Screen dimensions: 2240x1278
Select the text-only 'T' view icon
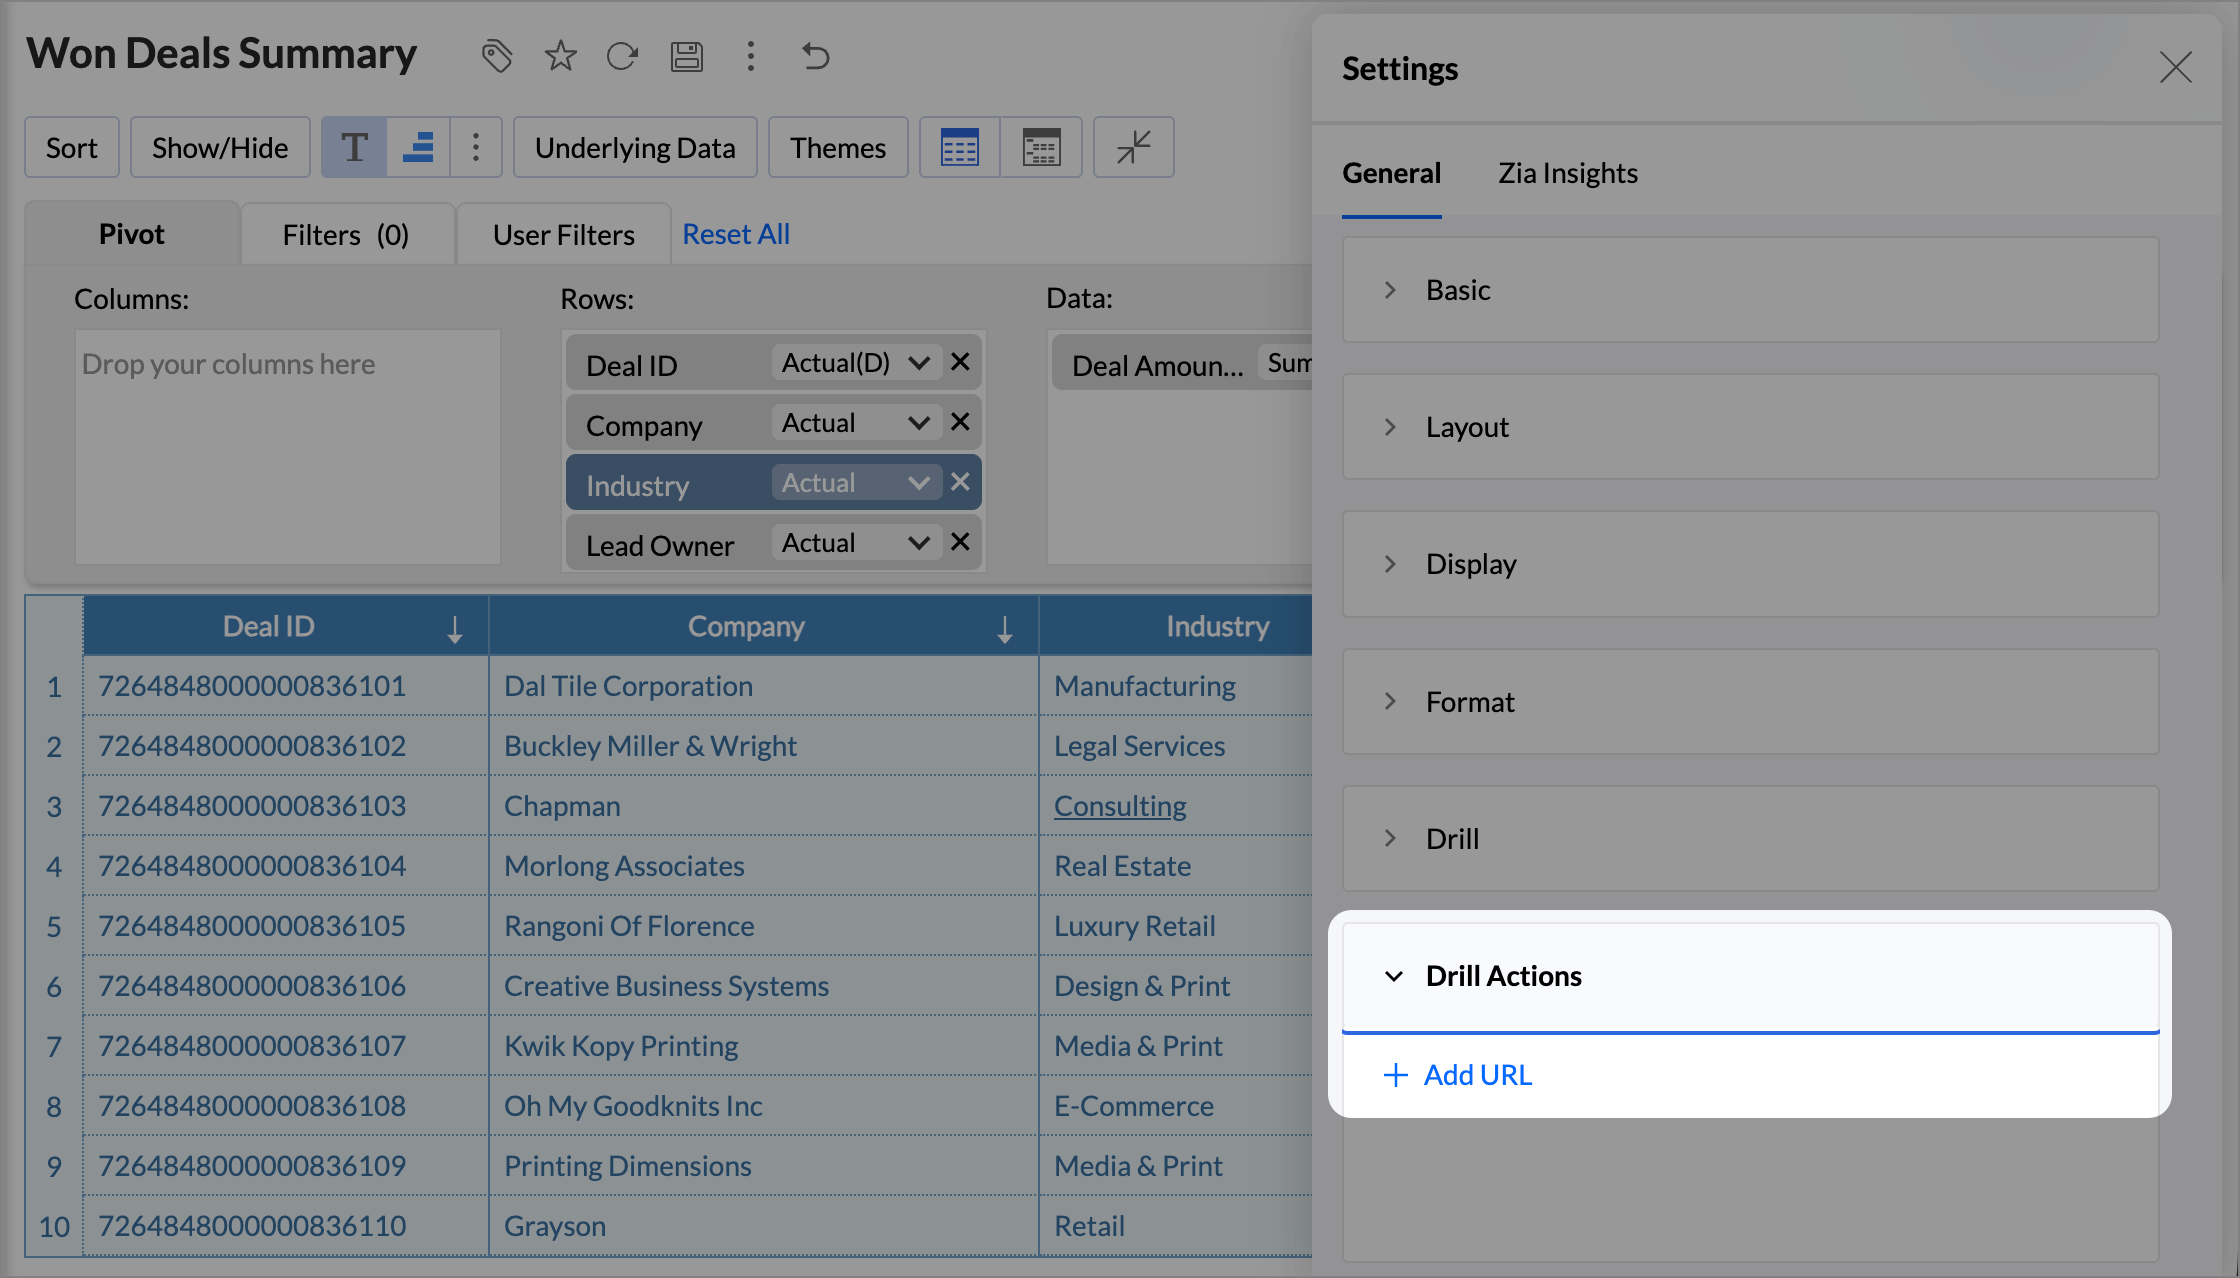tap(354, 148)
